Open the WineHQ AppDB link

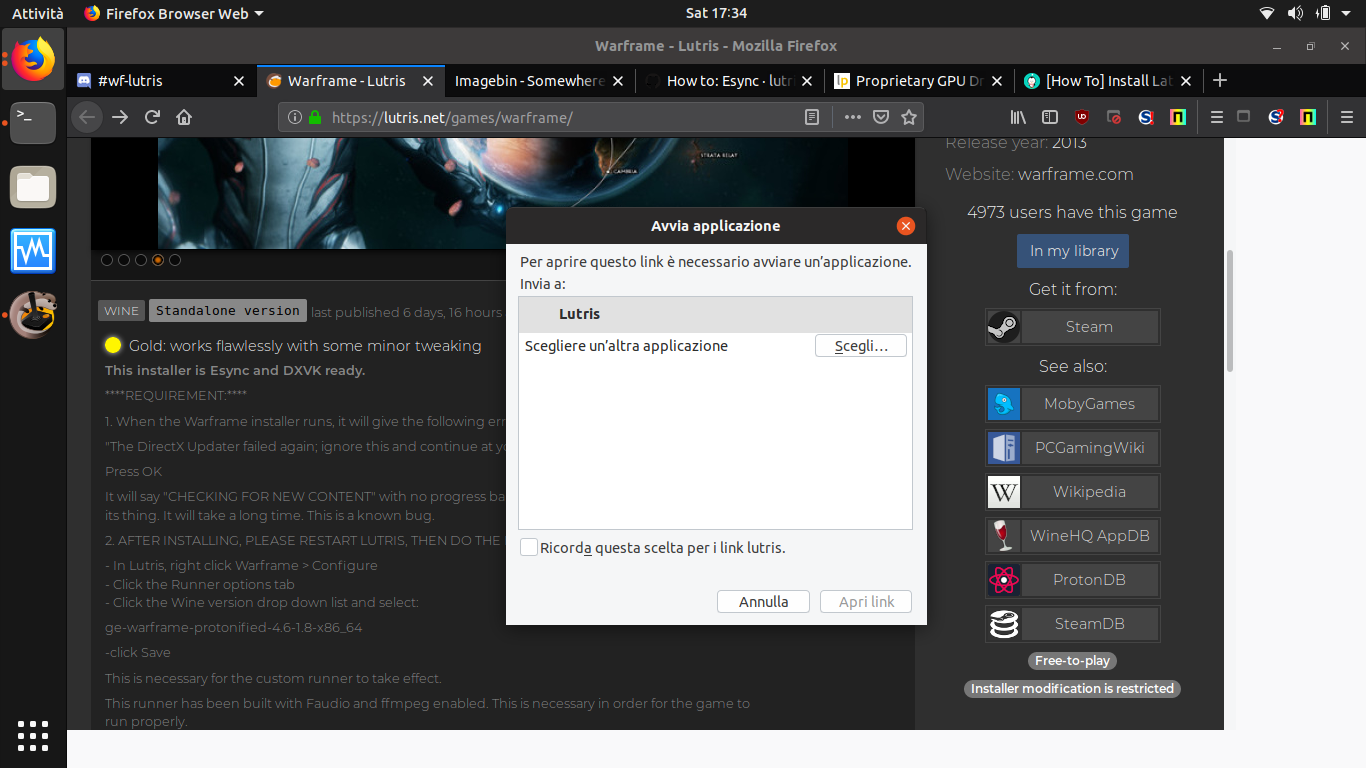(1073, 536)
